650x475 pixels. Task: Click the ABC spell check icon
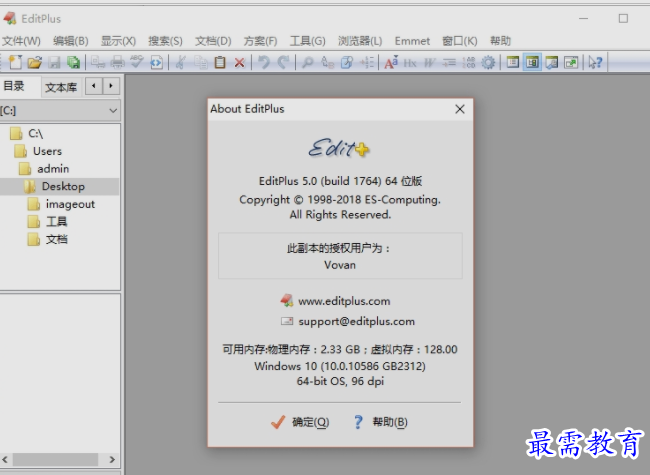pyautogui.click(x=137, y=63)
